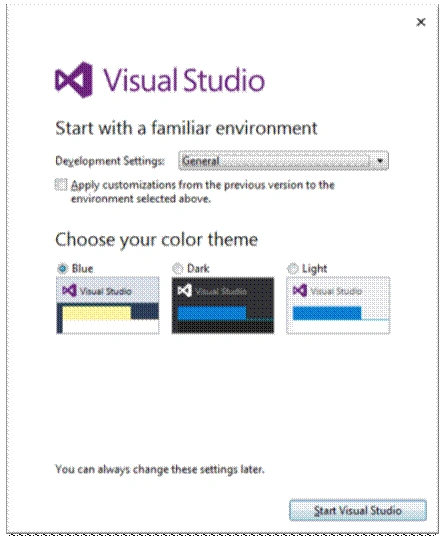The image size is (445, 543).
Task: Click the Blue theme preview thumbnail
Action: [x=108, y=305]
